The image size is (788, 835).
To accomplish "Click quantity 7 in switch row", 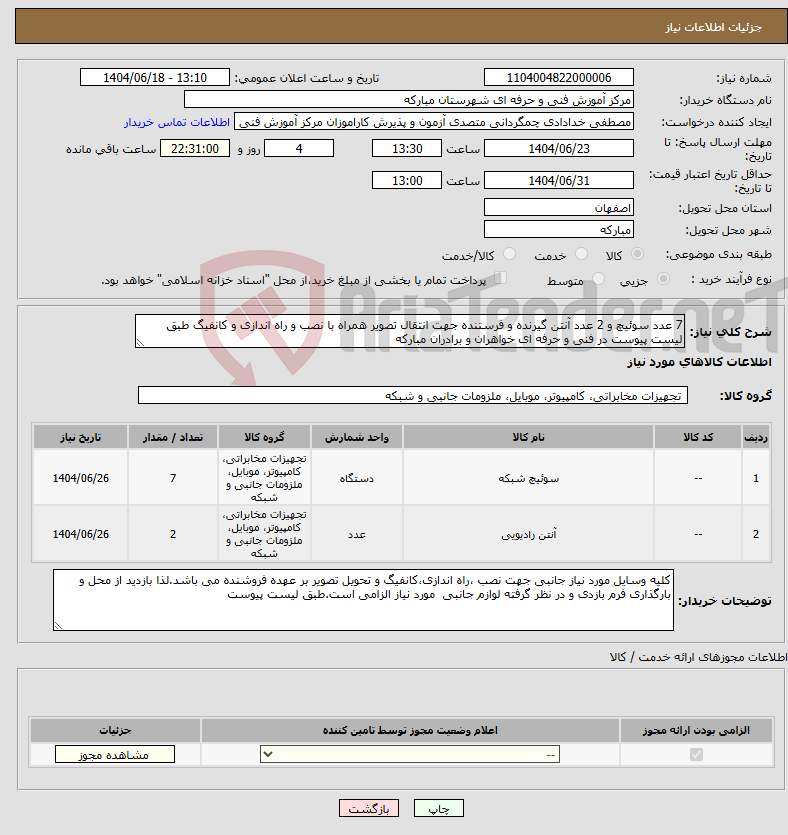I will tap(173, 478).
